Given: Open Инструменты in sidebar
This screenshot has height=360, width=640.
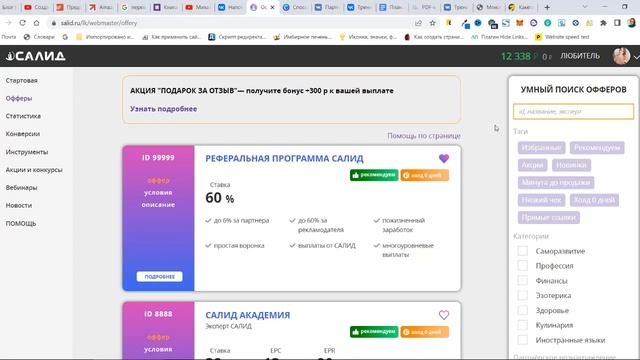Looking at the screenshot, I should 27,152.
